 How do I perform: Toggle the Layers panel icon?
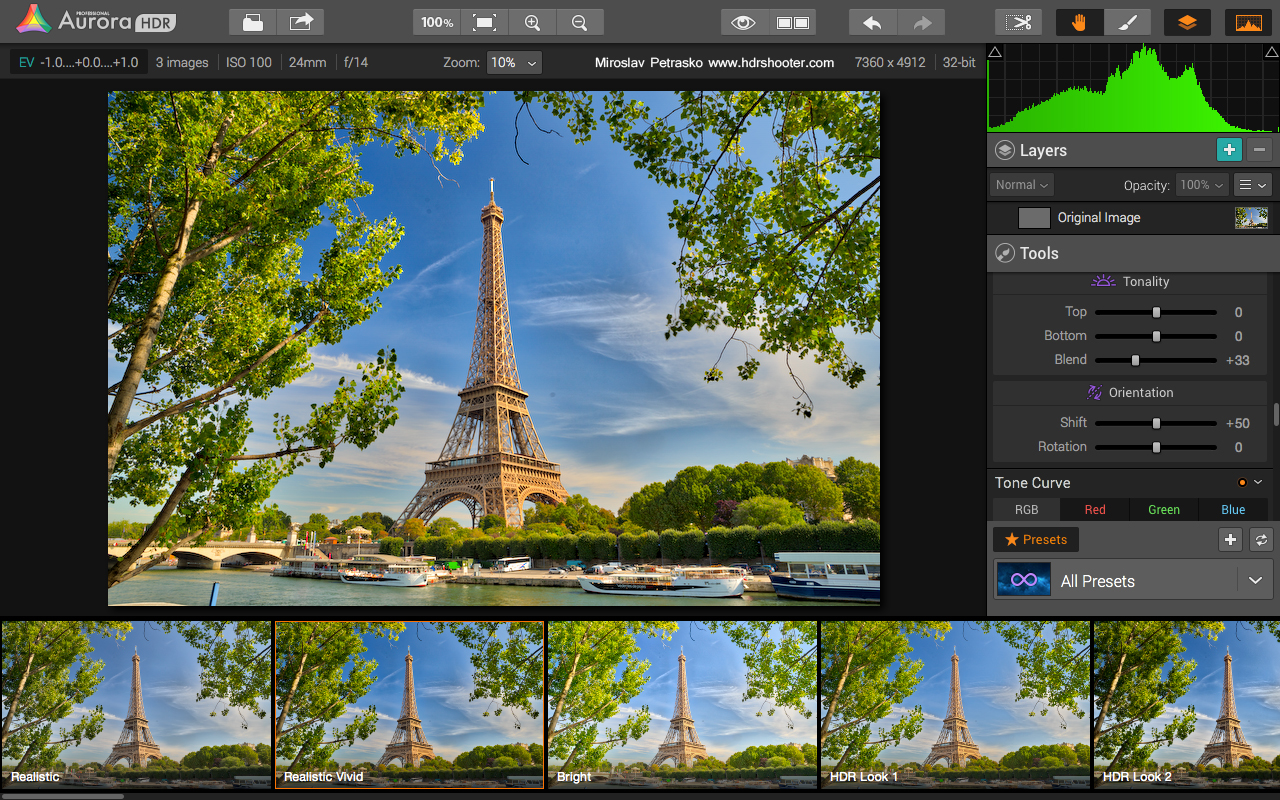point(1187,22)
